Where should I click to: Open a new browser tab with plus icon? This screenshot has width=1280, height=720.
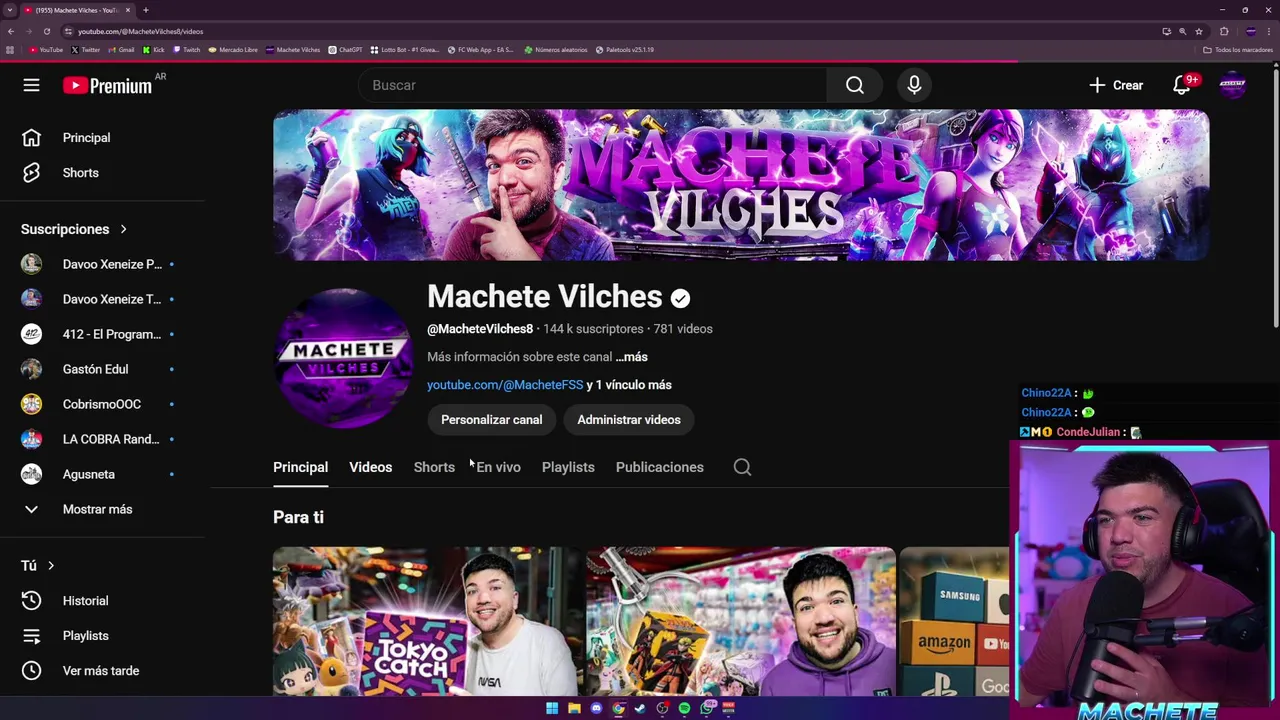145,10
